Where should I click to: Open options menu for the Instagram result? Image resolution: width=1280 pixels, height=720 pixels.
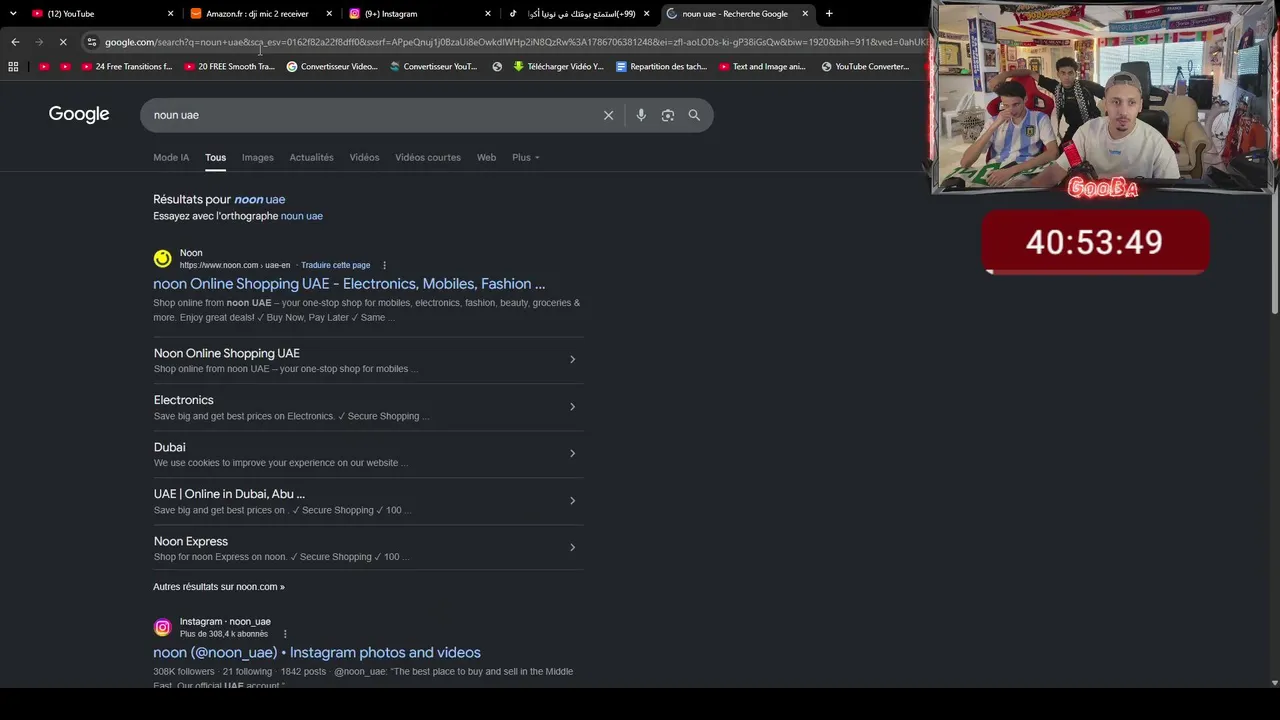[x=285, y=634]
